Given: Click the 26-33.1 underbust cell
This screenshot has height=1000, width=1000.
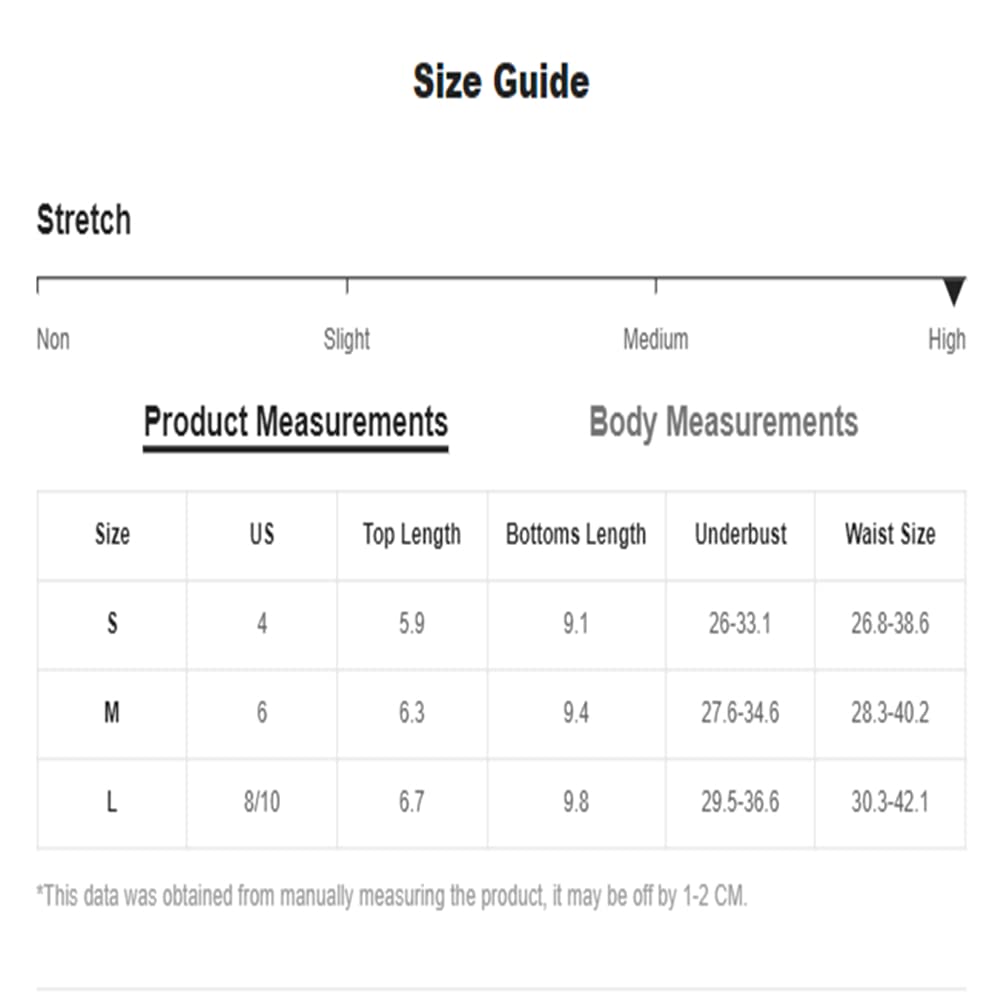Looking at the screenshot, I should click(740, 624).
